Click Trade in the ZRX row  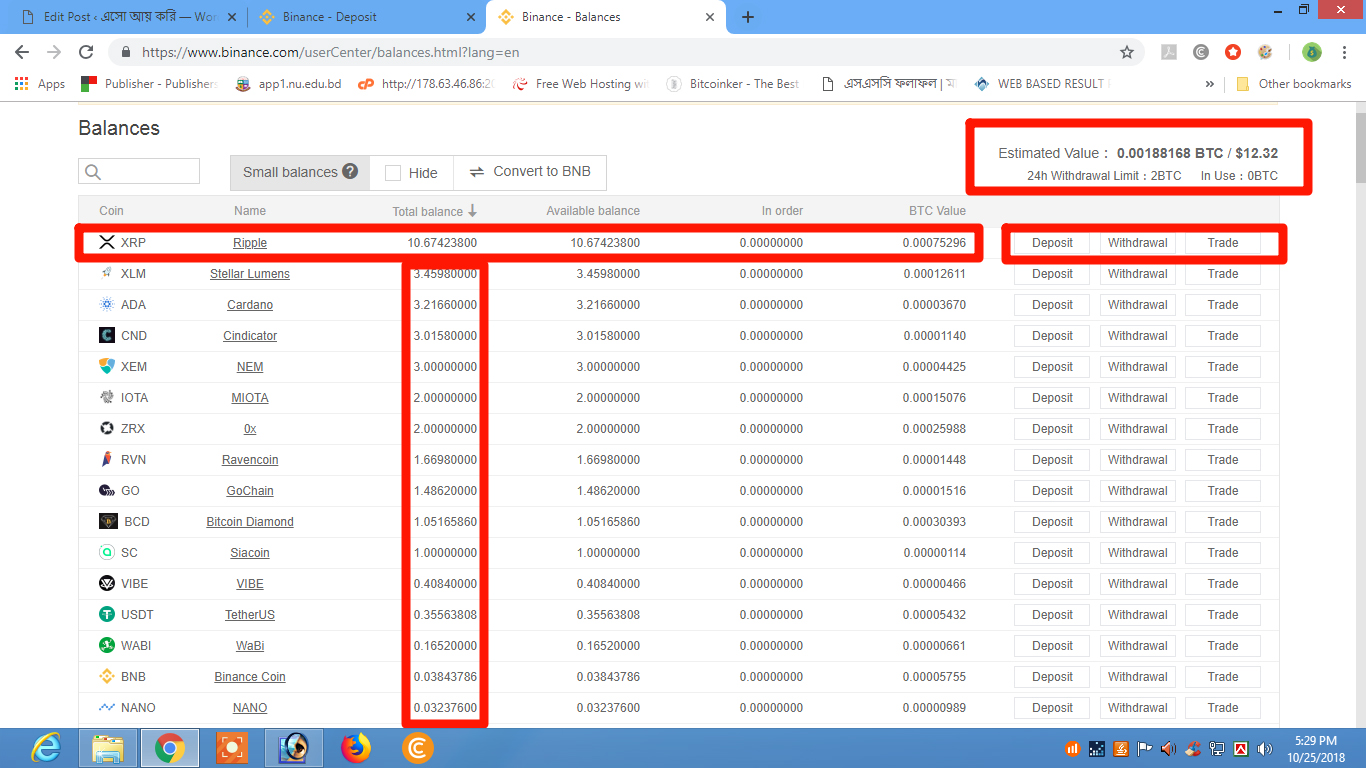coord(1222,429)
